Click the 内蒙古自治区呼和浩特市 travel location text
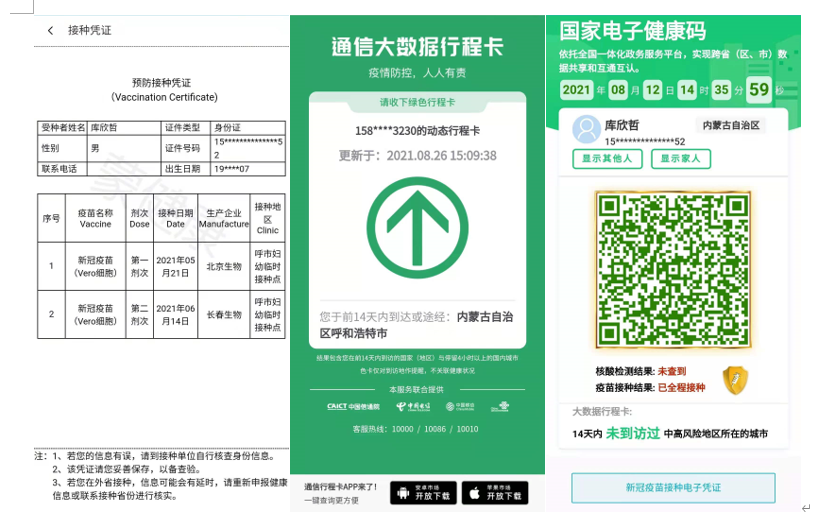The height and width of the screenshot is (531, 816). 416,325
